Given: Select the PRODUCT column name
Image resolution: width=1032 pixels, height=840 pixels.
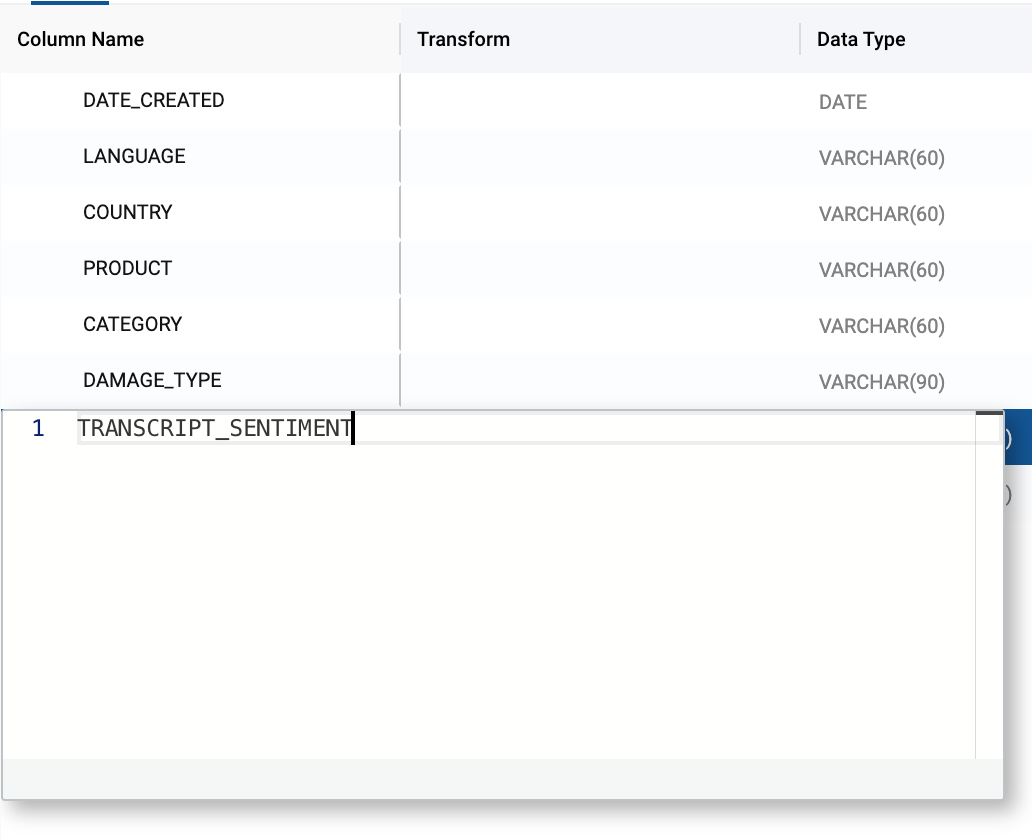Looking at the screenshot, I should coord(128,268).
